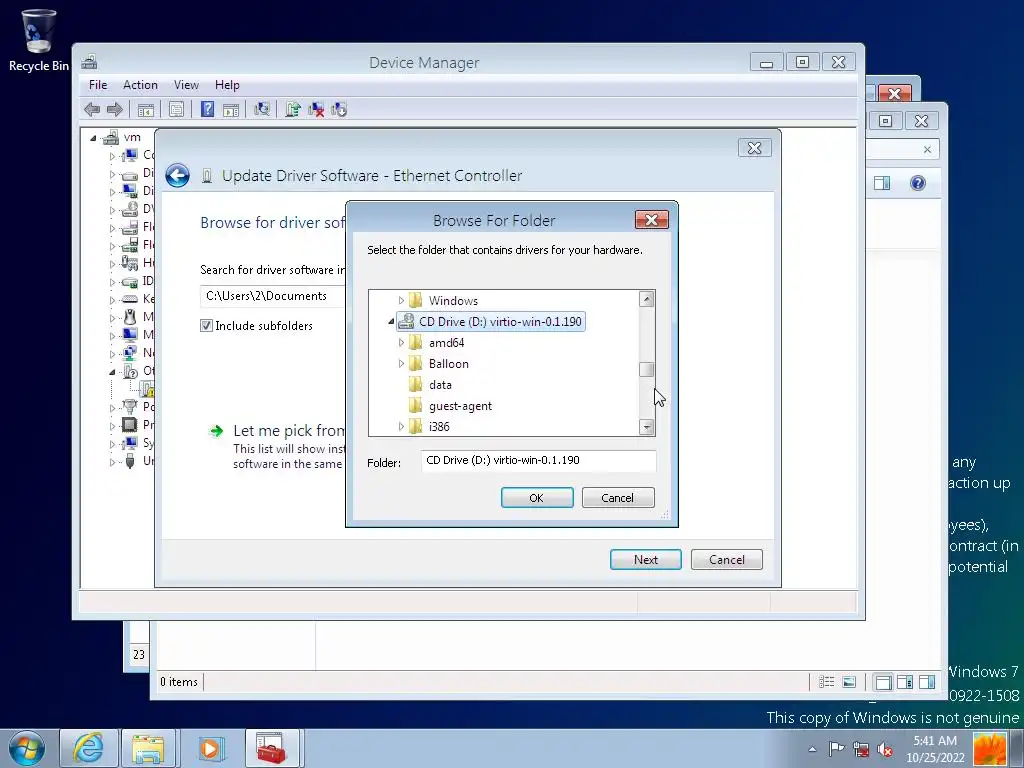Image resolution: width=1024 pixels, height=768 pixels.
Task: Close the Browse For Folder dialog with red X
Action: click(x=651, y=220)
